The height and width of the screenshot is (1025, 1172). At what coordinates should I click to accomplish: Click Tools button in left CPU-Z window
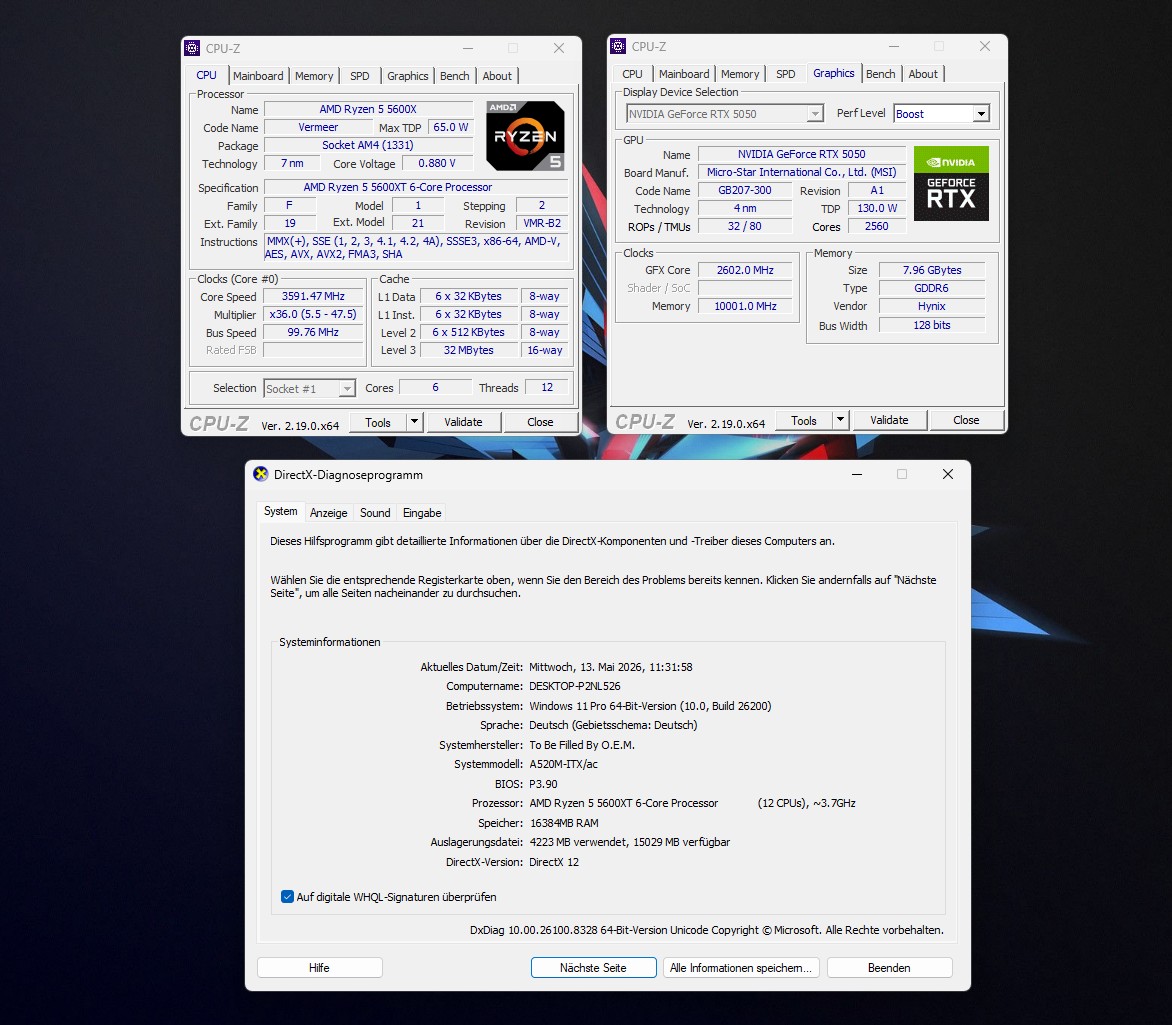(377, 422)
